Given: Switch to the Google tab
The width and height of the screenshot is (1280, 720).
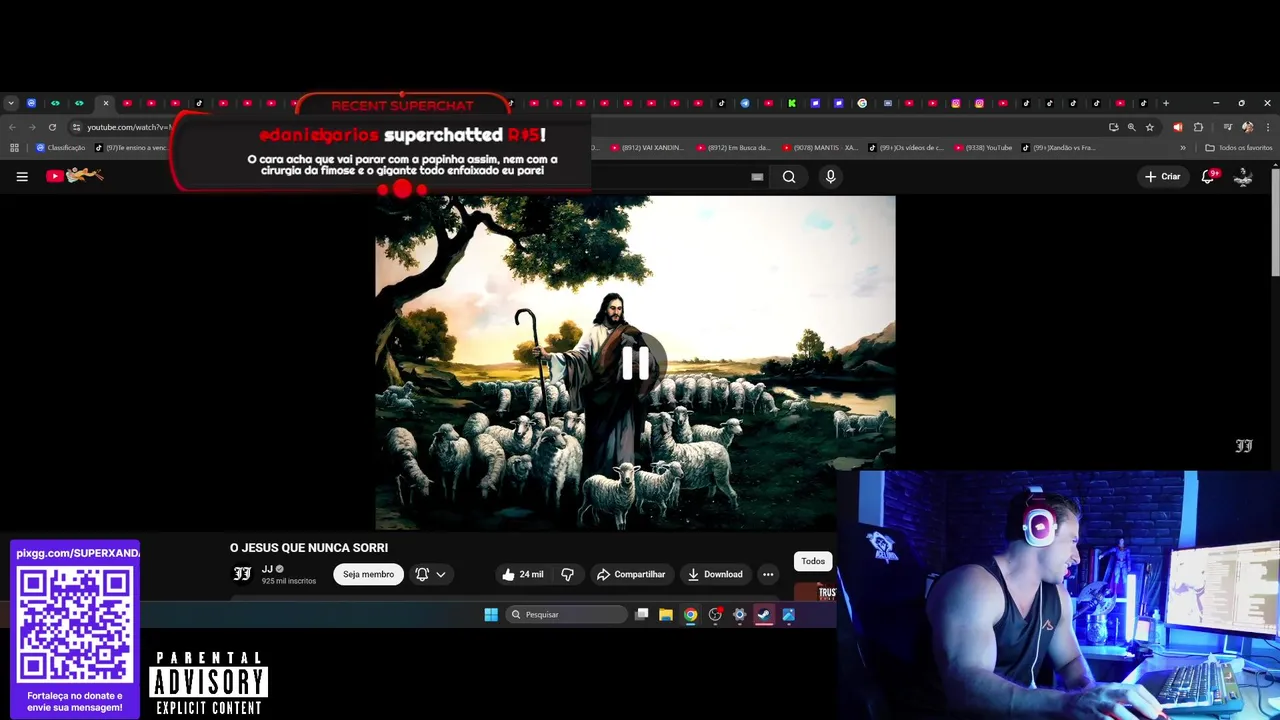Looking at the screenshot, I should (x=862, y=103).
